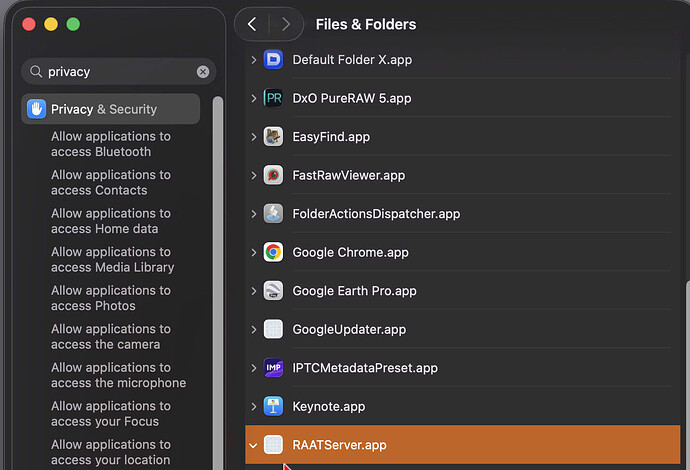
Task: Click the magnifying glass search icon
Action: (36, 71)
